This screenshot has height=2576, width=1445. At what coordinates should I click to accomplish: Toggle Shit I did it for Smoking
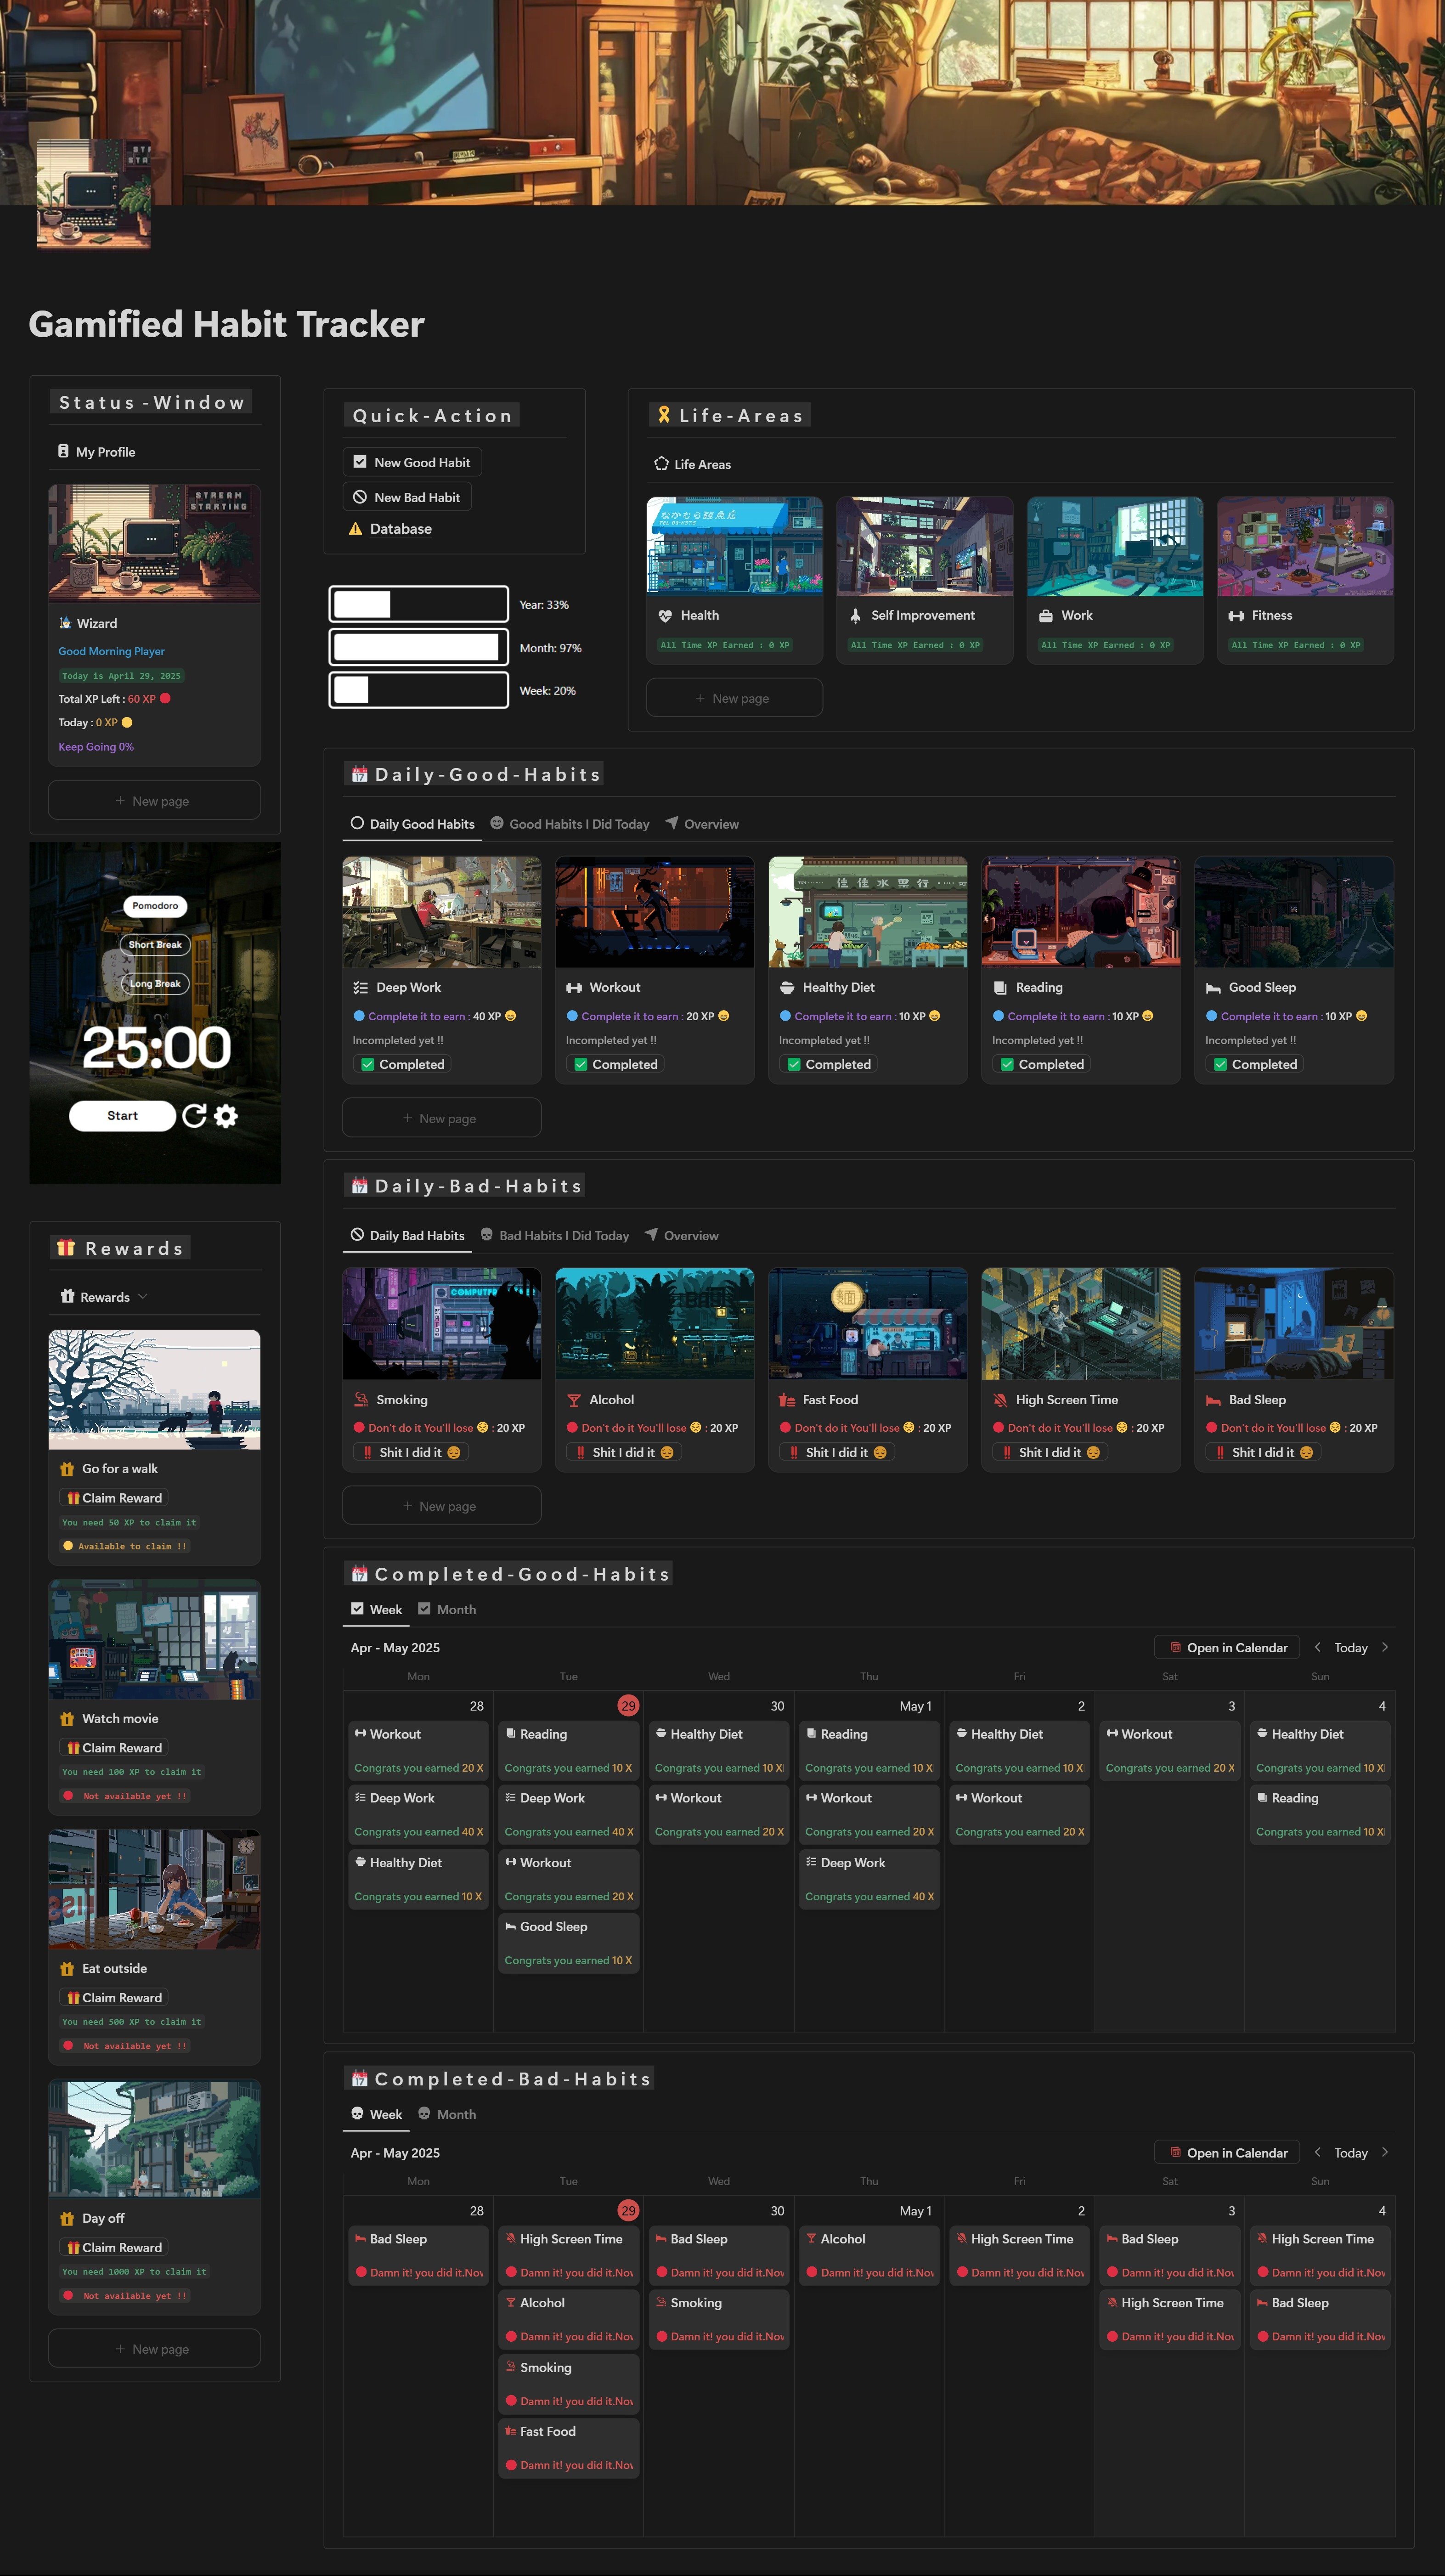(x=411, y=1452)
